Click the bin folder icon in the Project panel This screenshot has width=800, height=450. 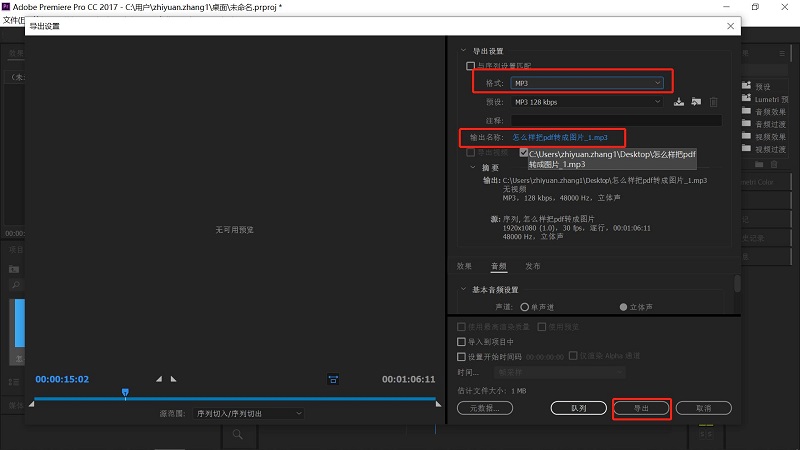coord(14,269)
